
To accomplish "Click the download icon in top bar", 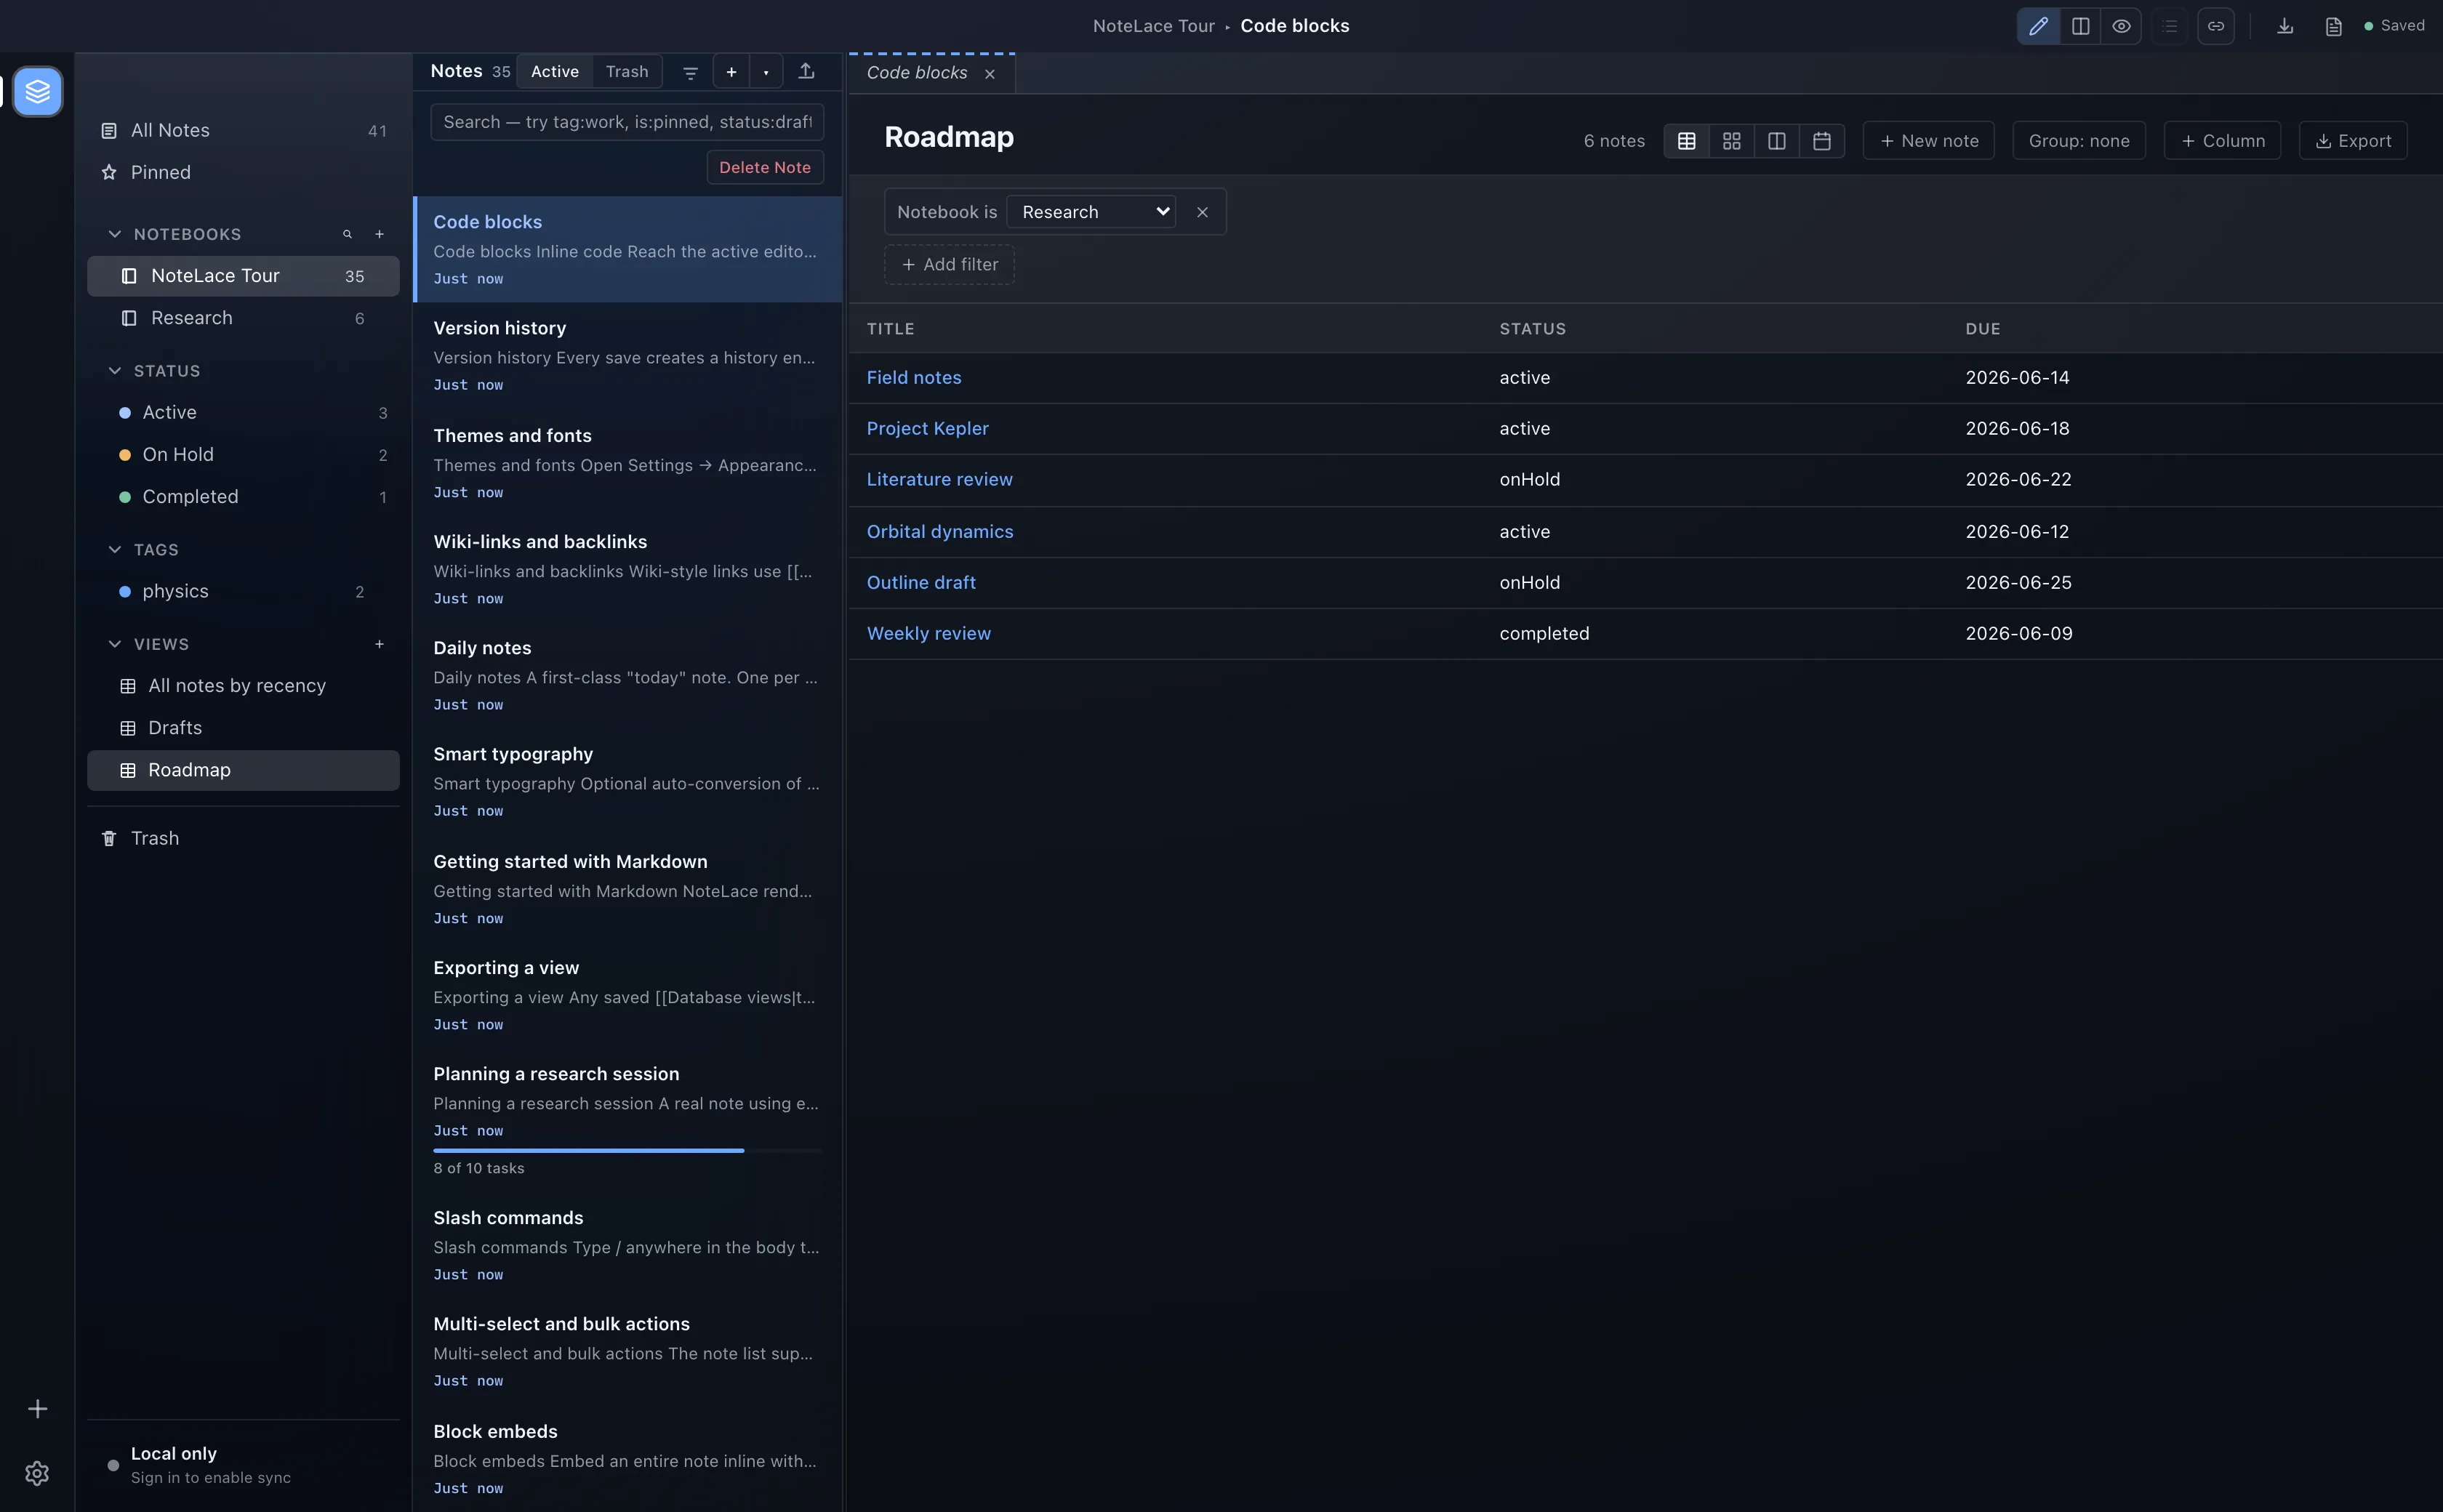I will click(2285, 26).
